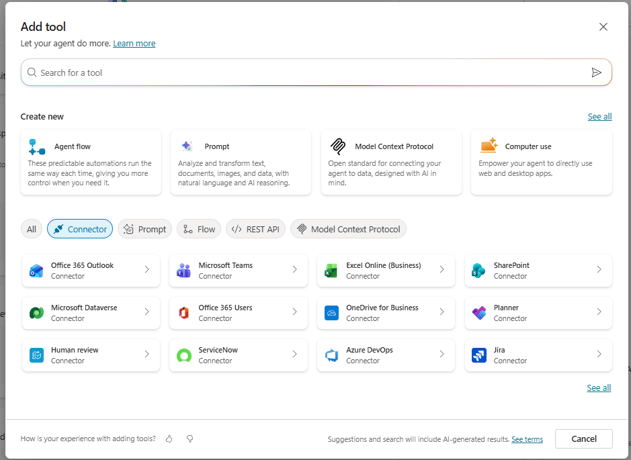Expand the Planner connector chevron
The image size is (631, 460).
click(x=599, y=312)
